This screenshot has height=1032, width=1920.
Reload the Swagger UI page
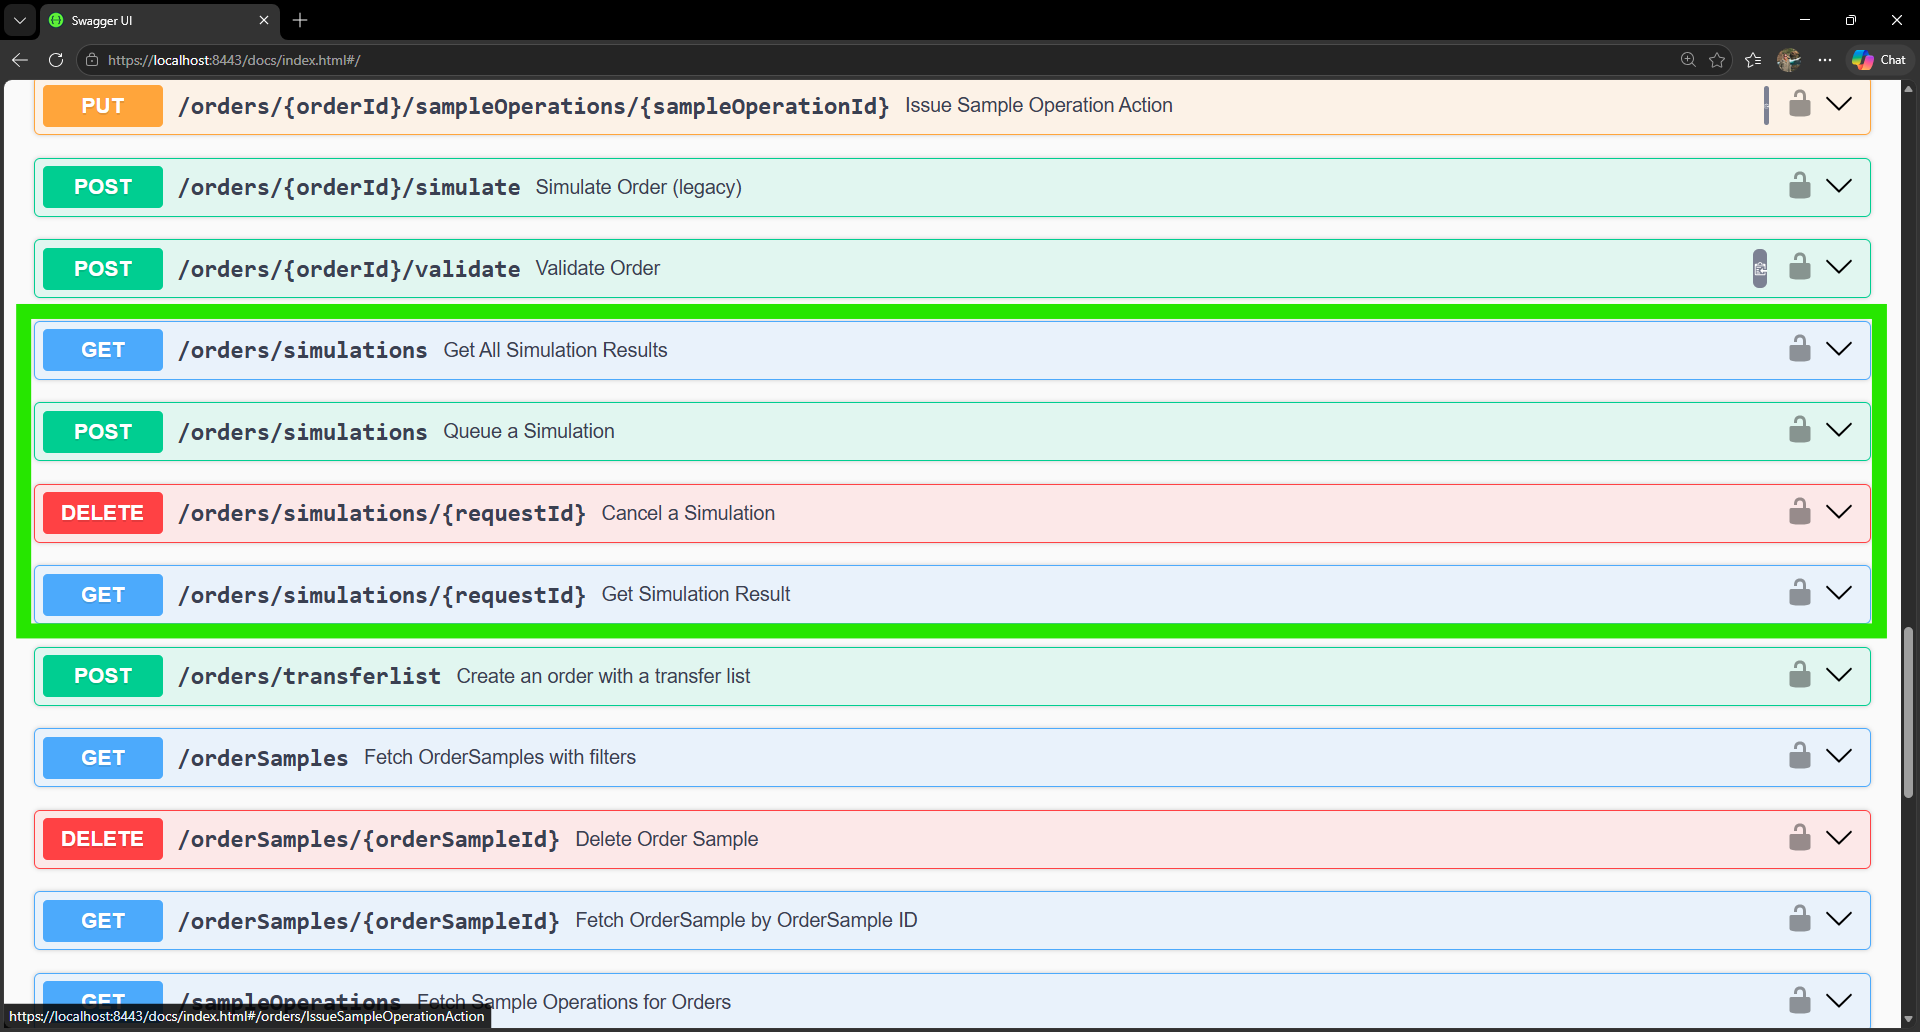point(56,60)
